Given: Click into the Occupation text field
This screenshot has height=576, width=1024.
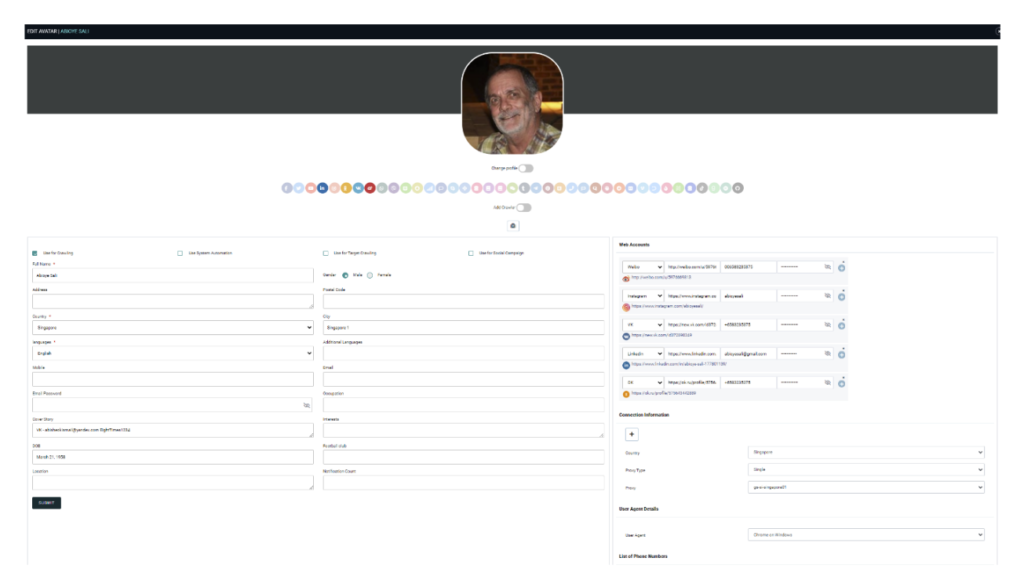Looking at the screenshot, I should pos(463,405).
